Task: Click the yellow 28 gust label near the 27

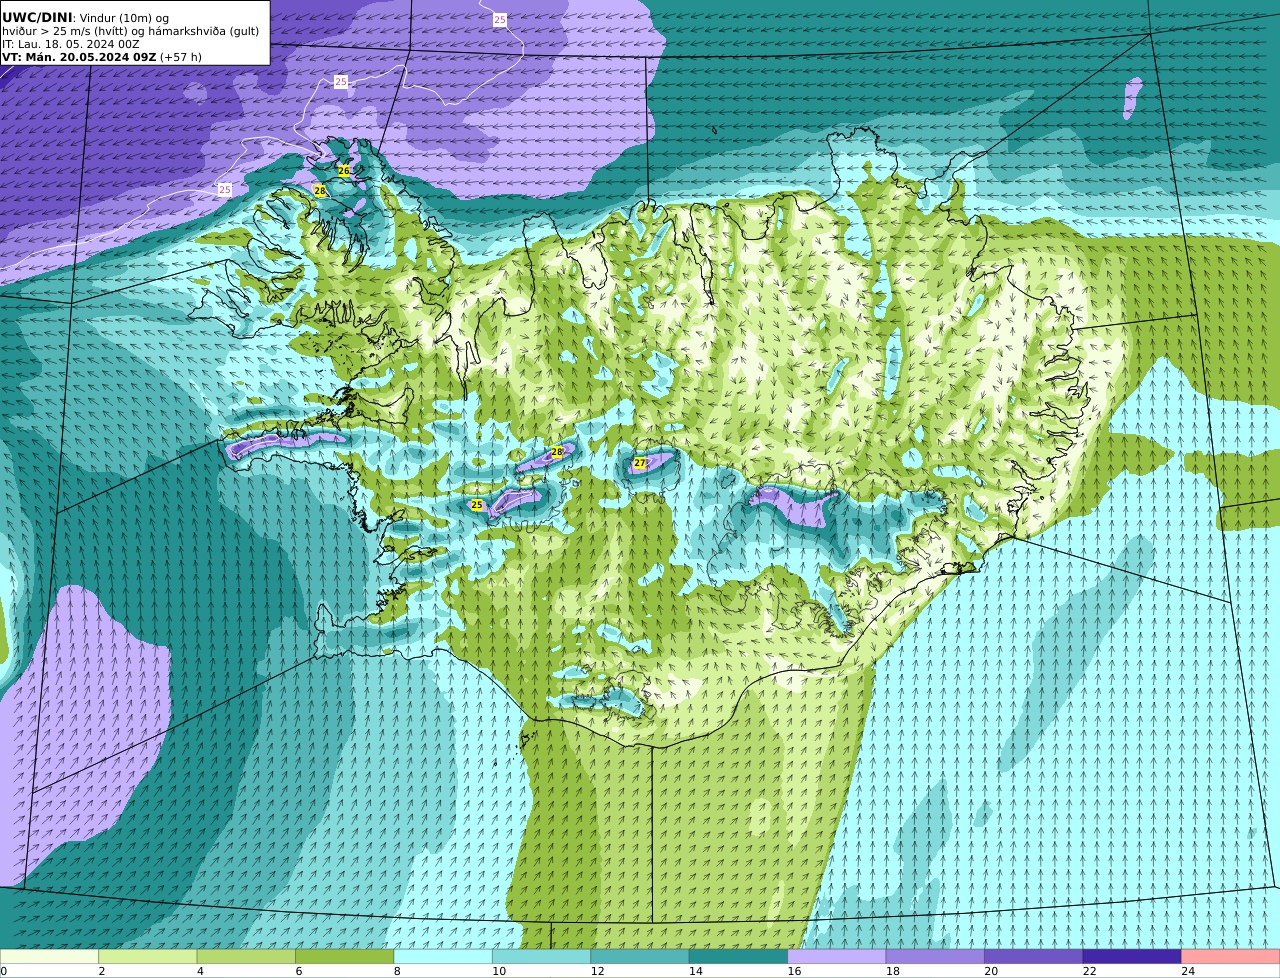Action: [557, 452]
